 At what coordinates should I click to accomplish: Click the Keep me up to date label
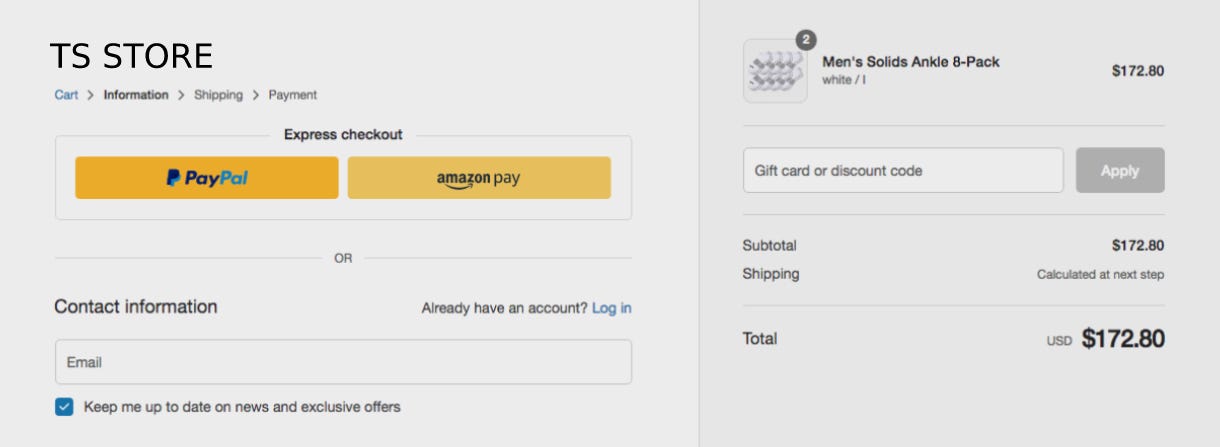242,407
